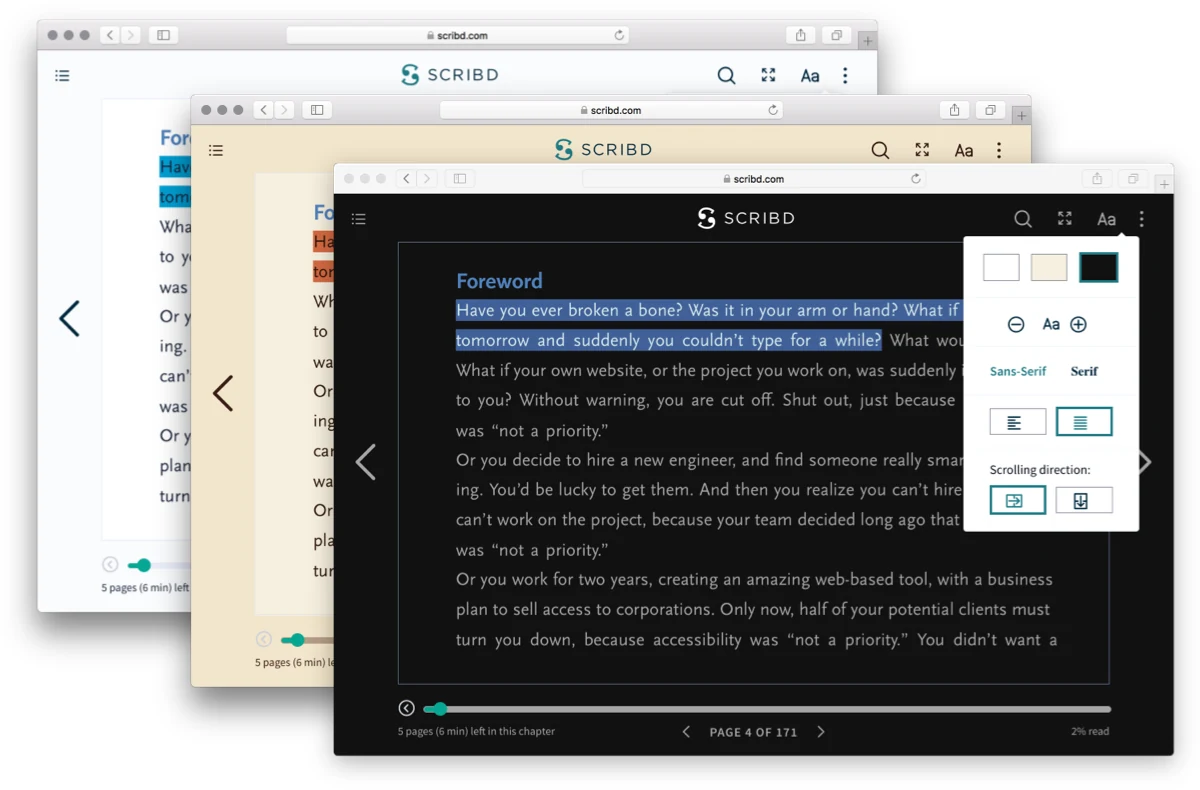Click Share button in front Safari window
This screenshot has width=1200, height=790.
(x=1097, y=179)
